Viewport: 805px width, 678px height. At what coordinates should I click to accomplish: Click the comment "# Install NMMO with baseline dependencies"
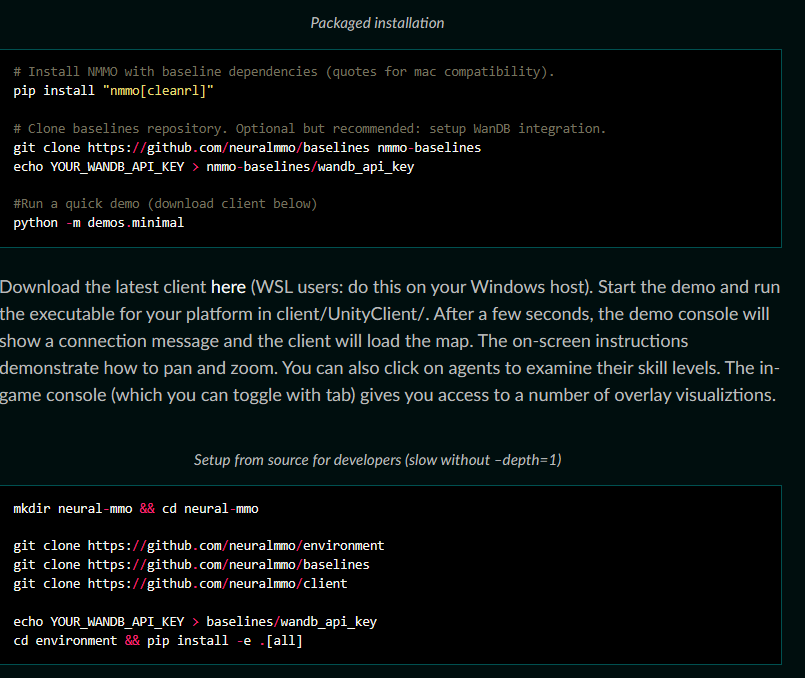(284, 71)
